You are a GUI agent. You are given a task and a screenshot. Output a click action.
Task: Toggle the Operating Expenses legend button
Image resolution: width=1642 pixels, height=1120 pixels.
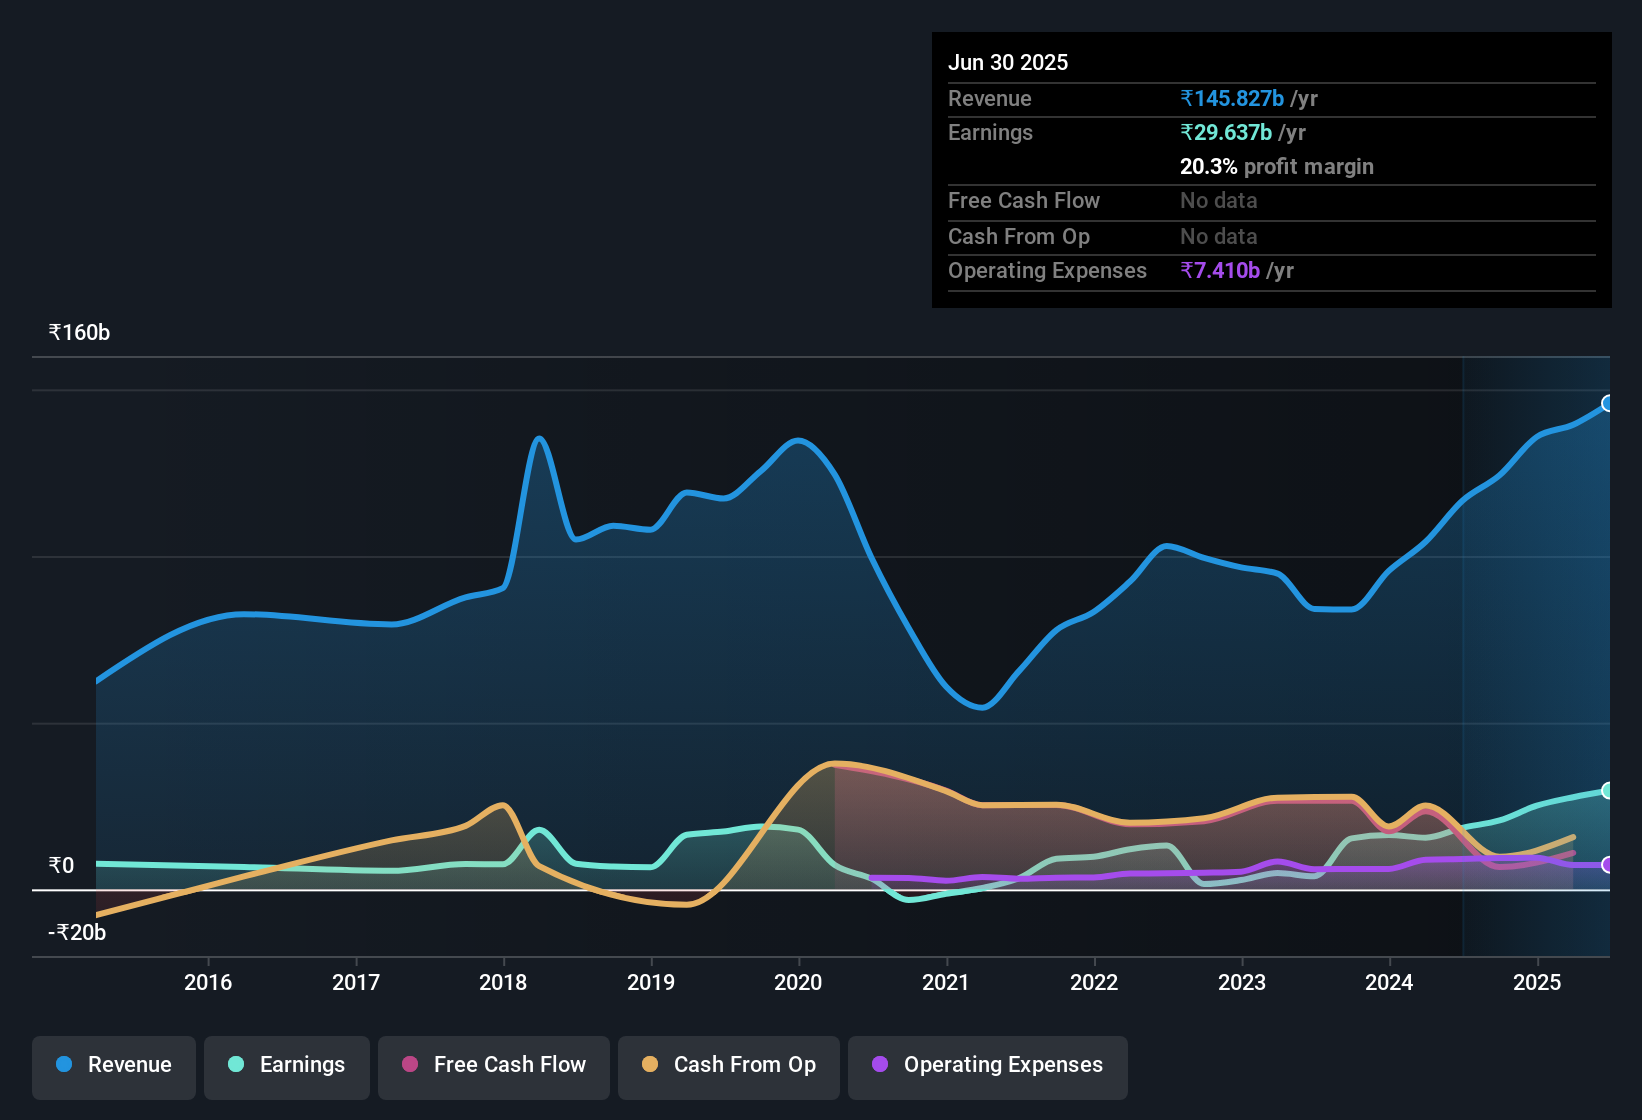pos(988,1067)
